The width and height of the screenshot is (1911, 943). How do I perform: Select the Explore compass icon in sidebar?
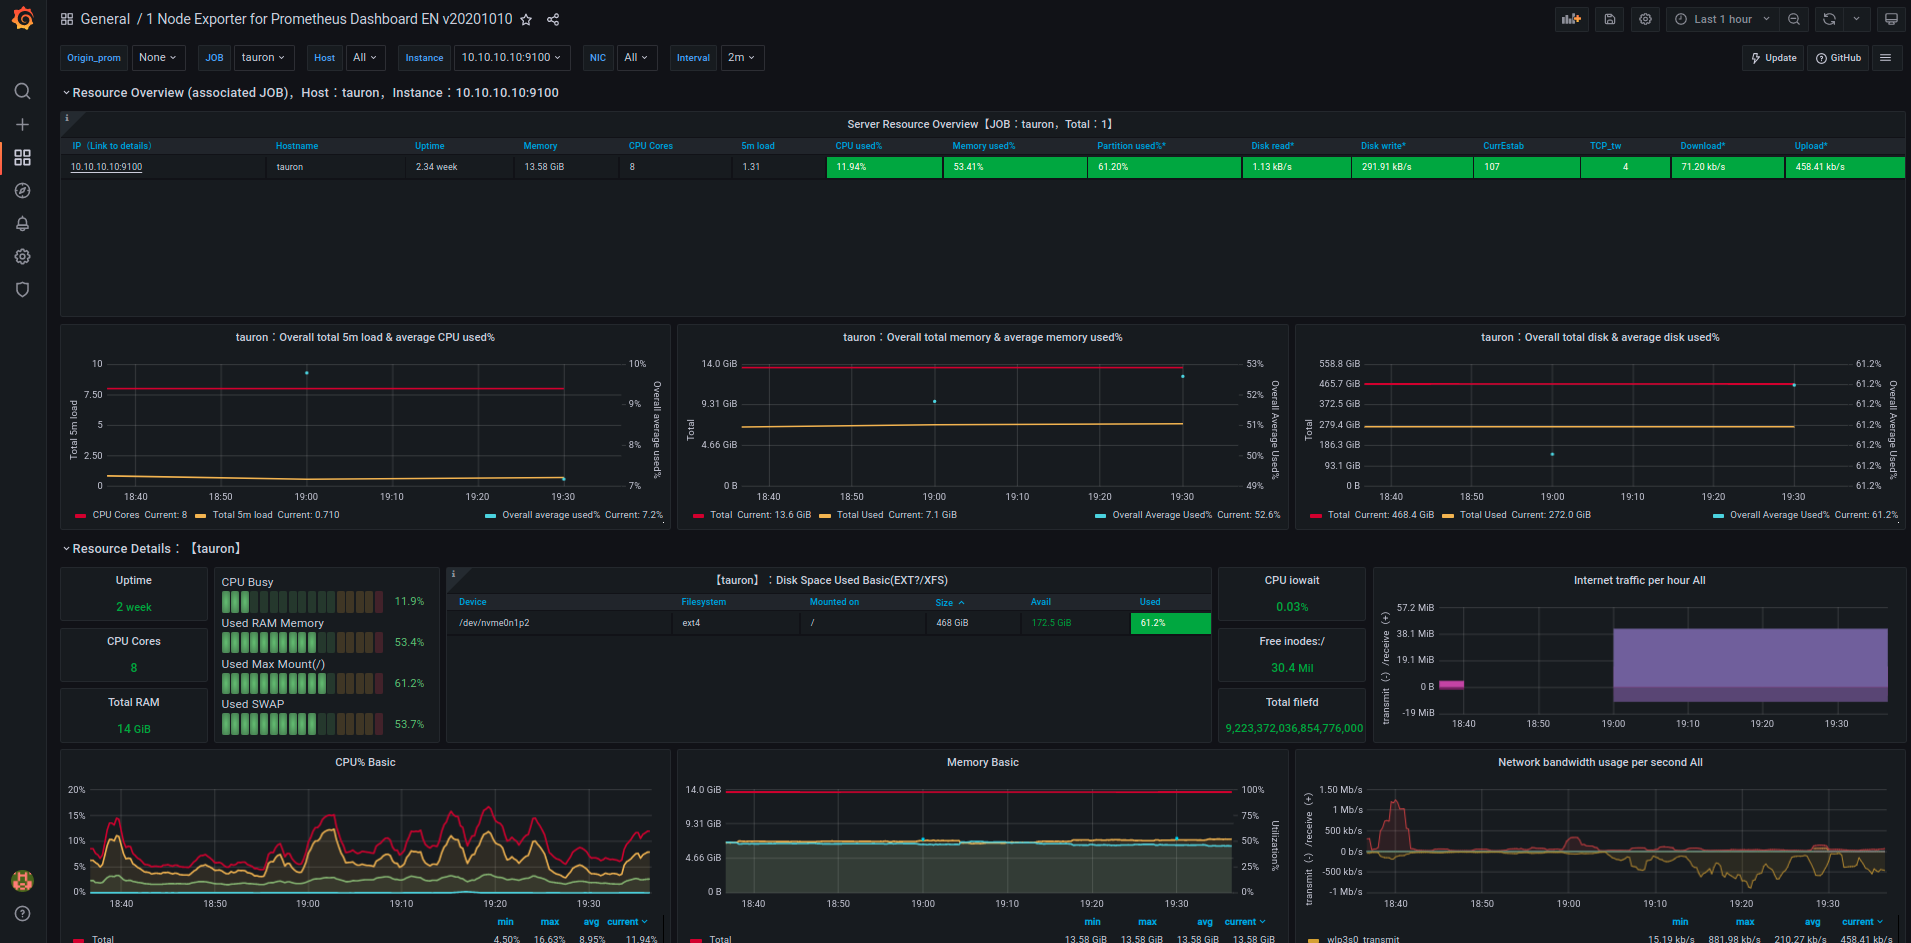(22, 190)
